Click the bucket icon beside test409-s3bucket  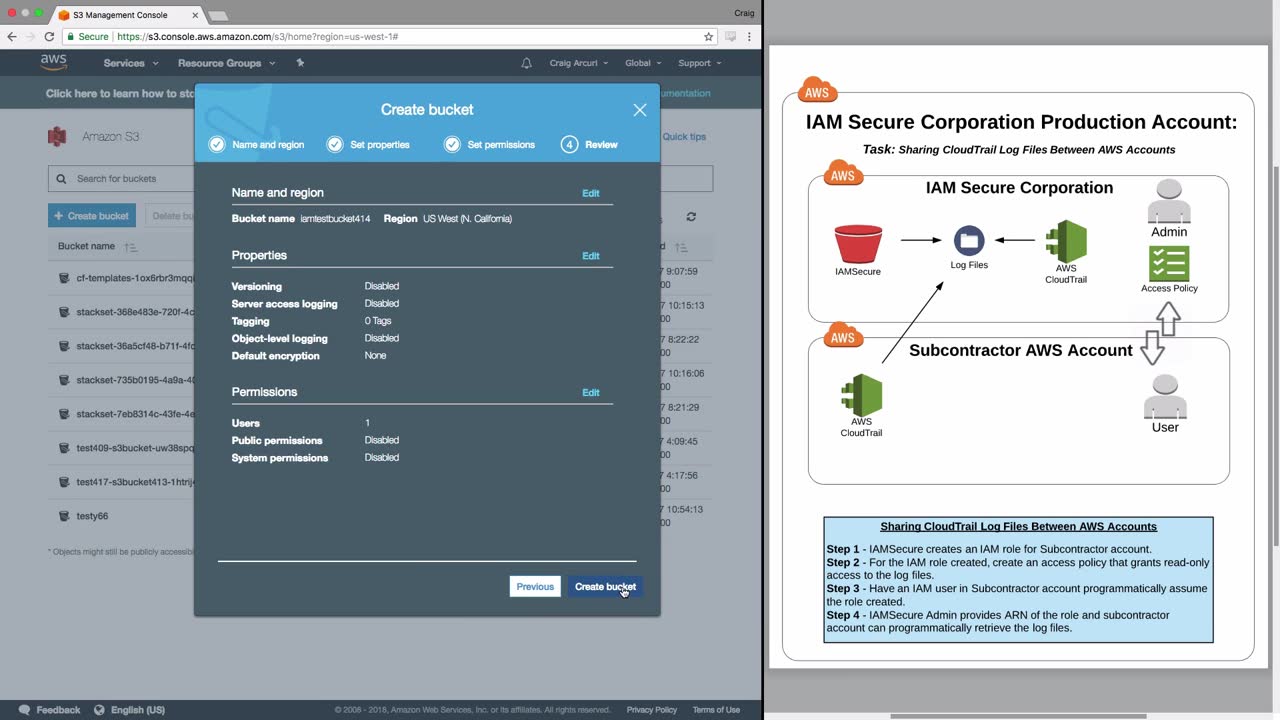(64, 448)
